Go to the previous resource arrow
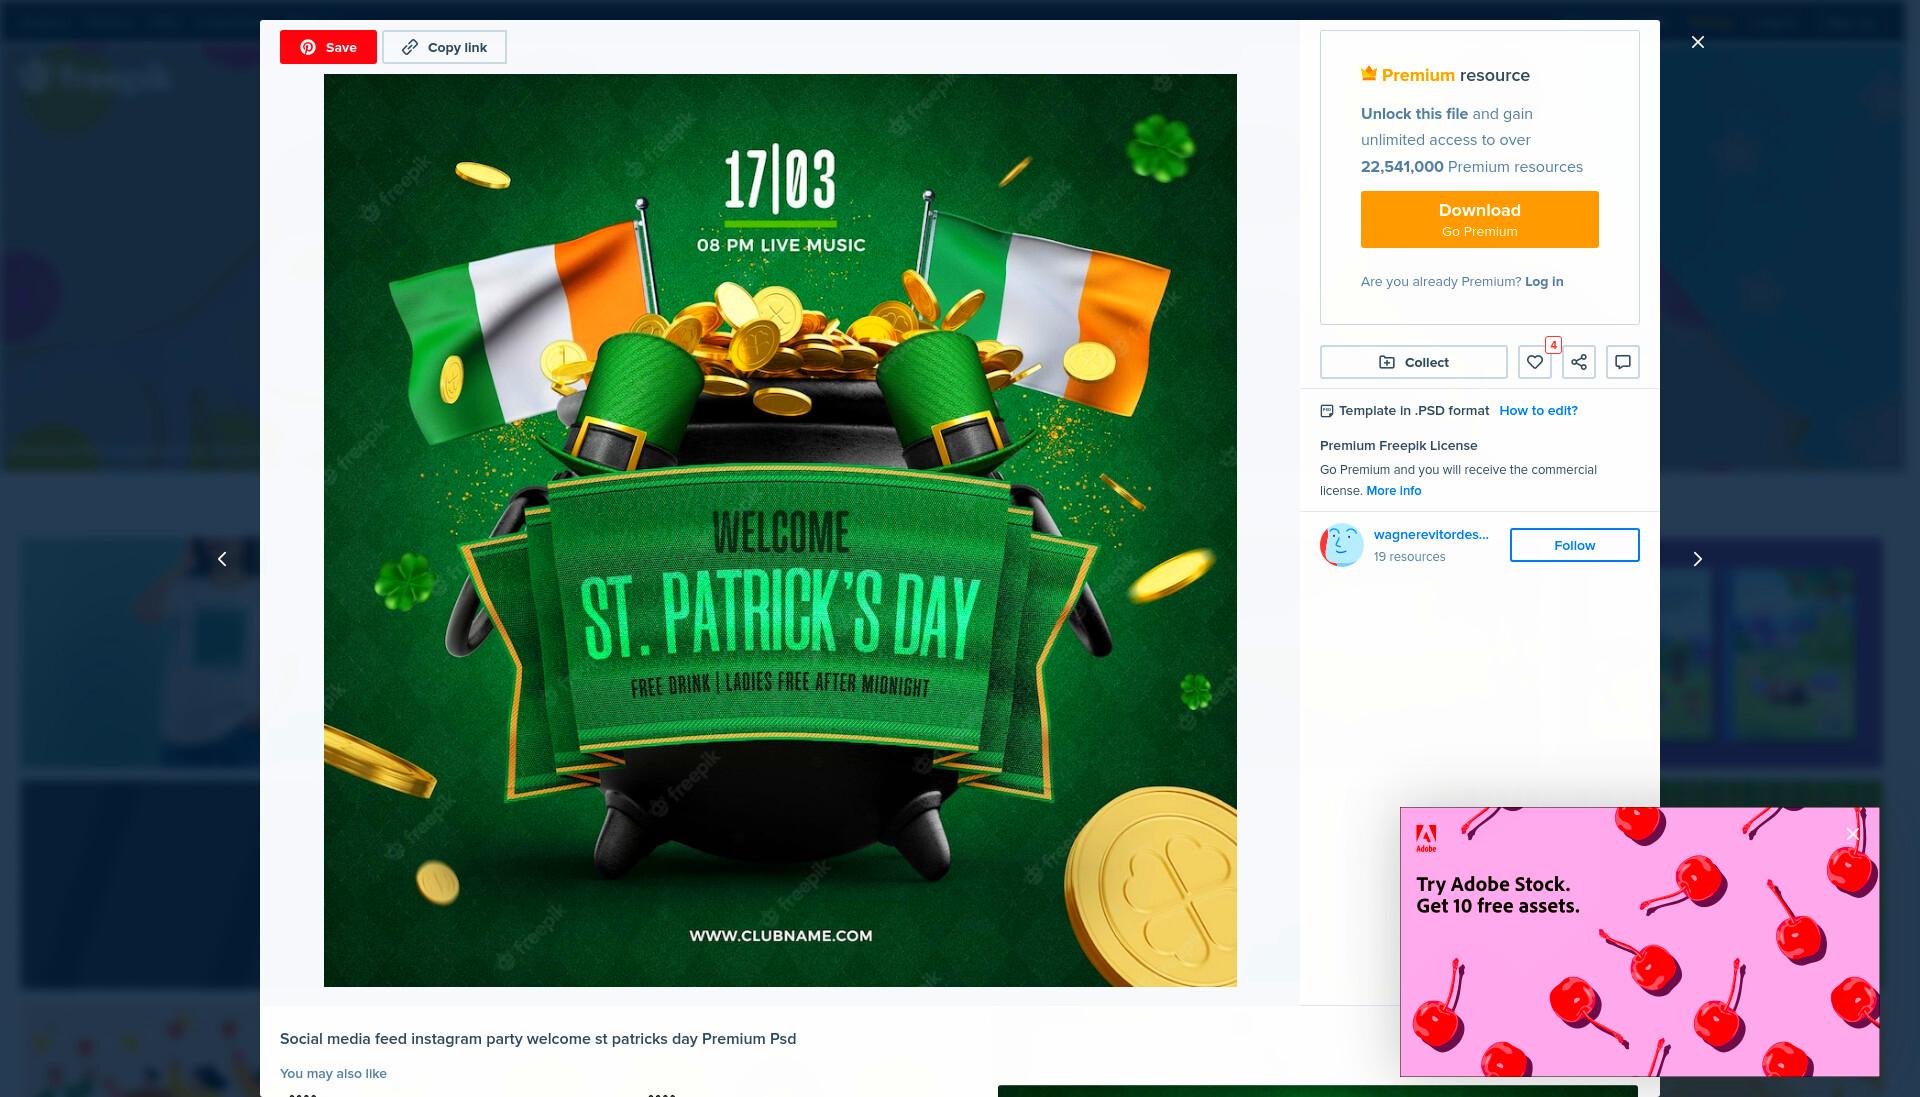The image size is (1920, 1097). (x=222, y=559)
